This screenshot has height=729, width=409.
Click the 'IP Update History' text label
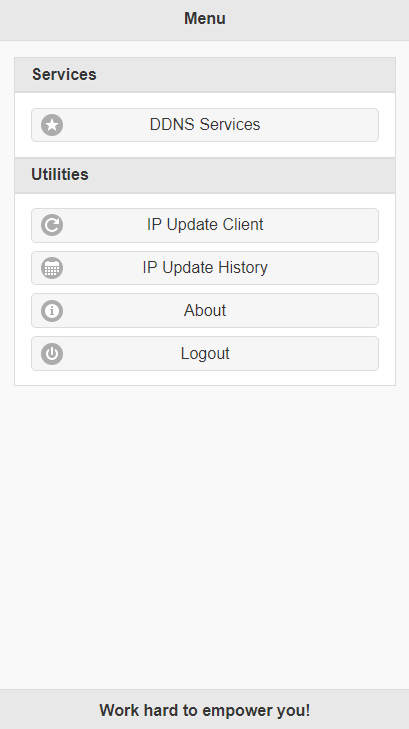(x=205, y=267)
